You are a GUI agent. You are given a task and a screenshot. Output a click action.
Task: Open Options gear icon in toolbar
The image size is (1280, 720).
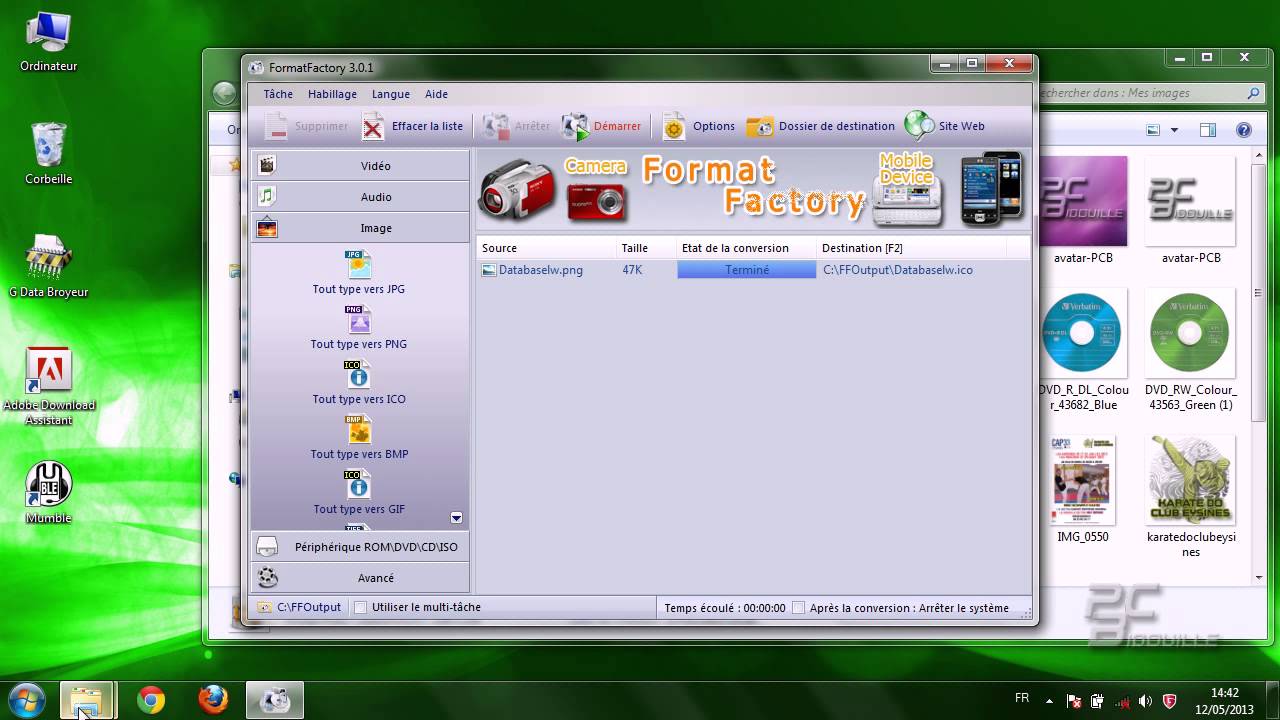(x=674, y=126)
